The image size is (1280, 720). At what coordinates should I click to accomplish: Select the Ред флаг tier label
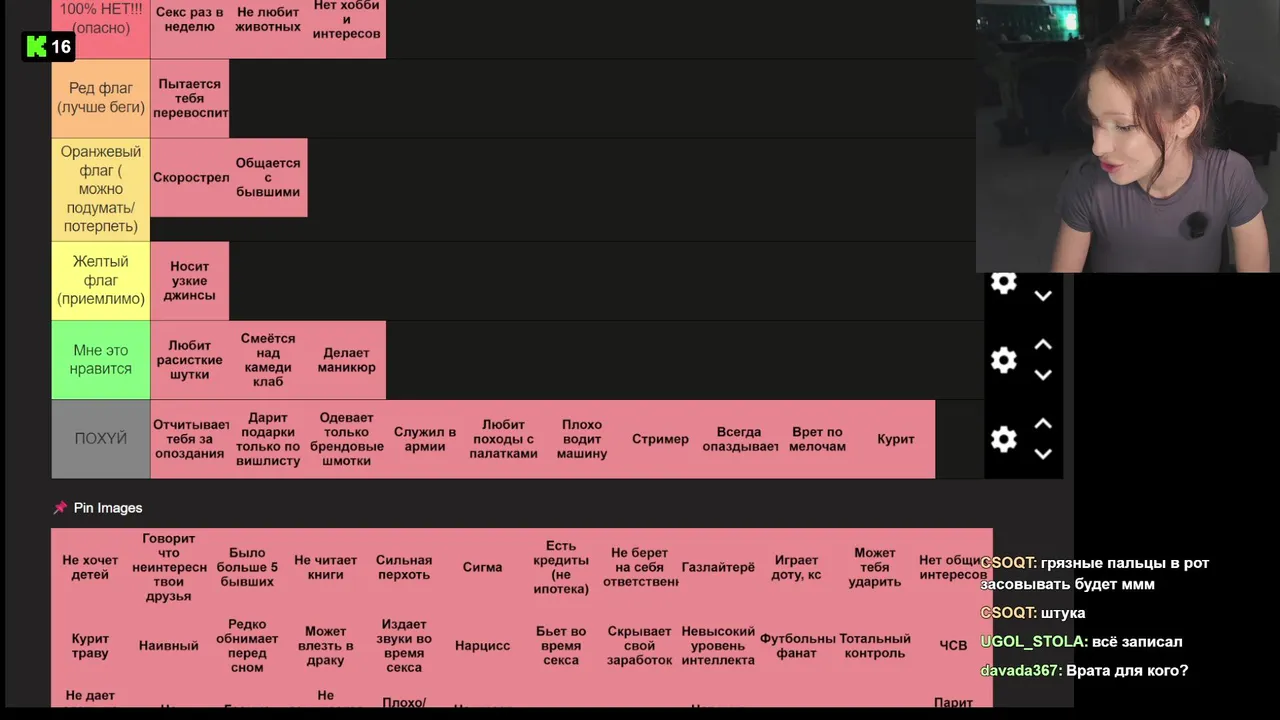pyautogui.click(x=101, y=98)
